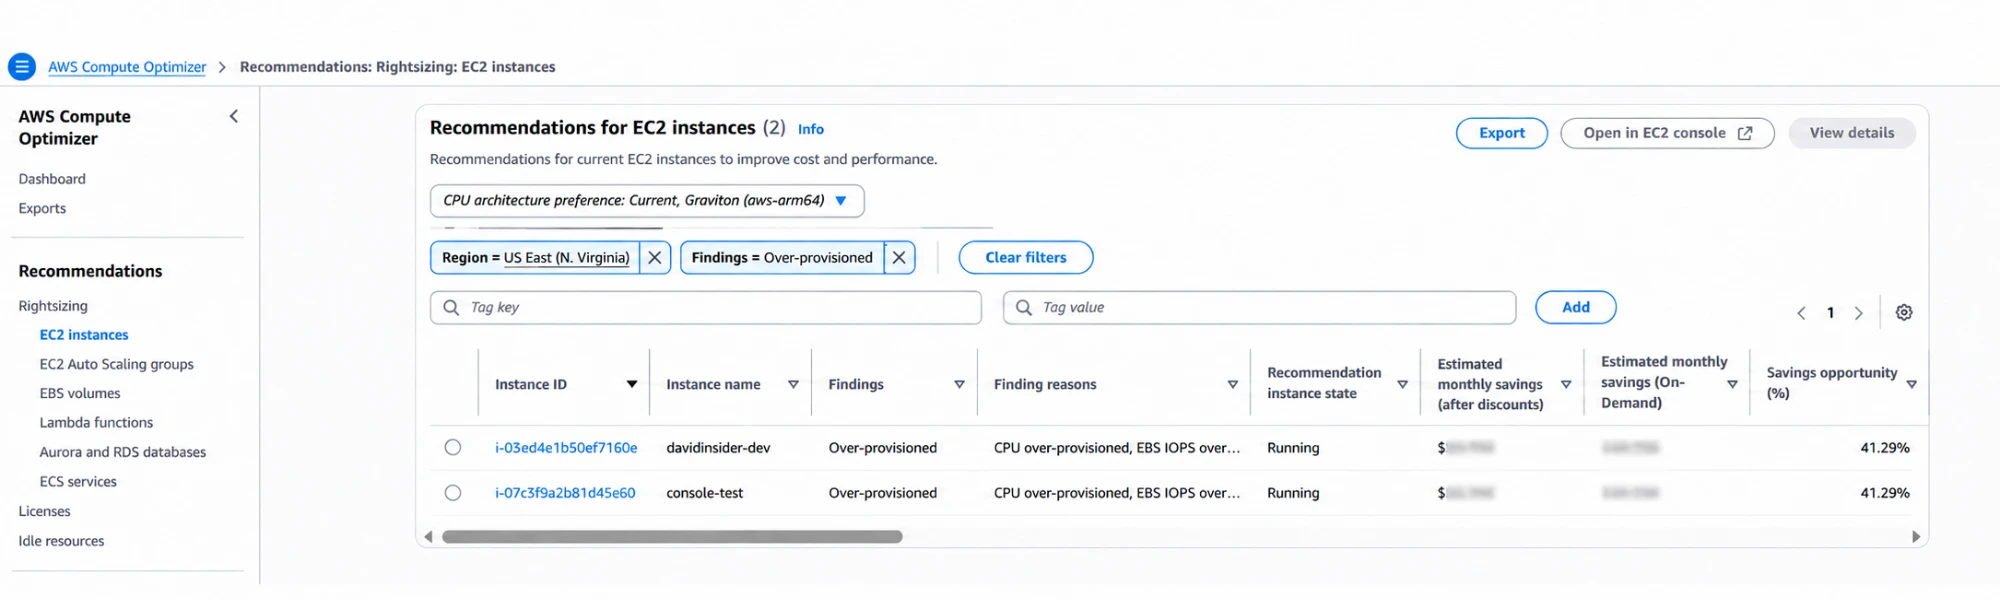
Task: Open instance i-07c3f9a2b81d45e60 link
Action: [565, 492]
